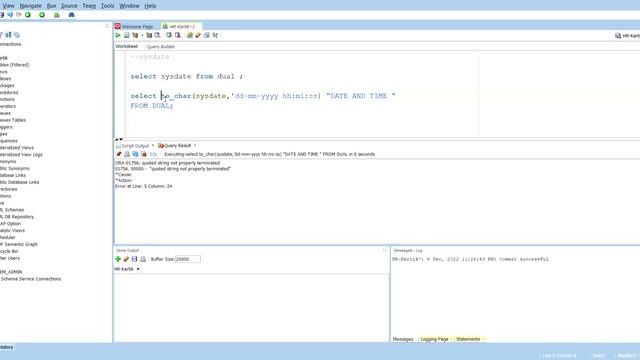Select Queues Tables in the connections tree
This screenshot has height=360, width=640.
(13, 120)
